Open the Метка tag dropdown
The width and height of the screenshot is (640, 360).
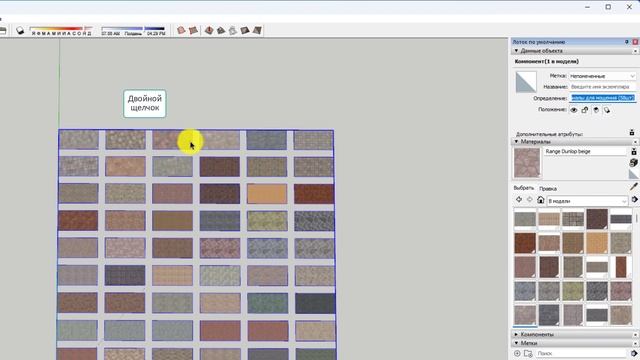tap(602, 76)
